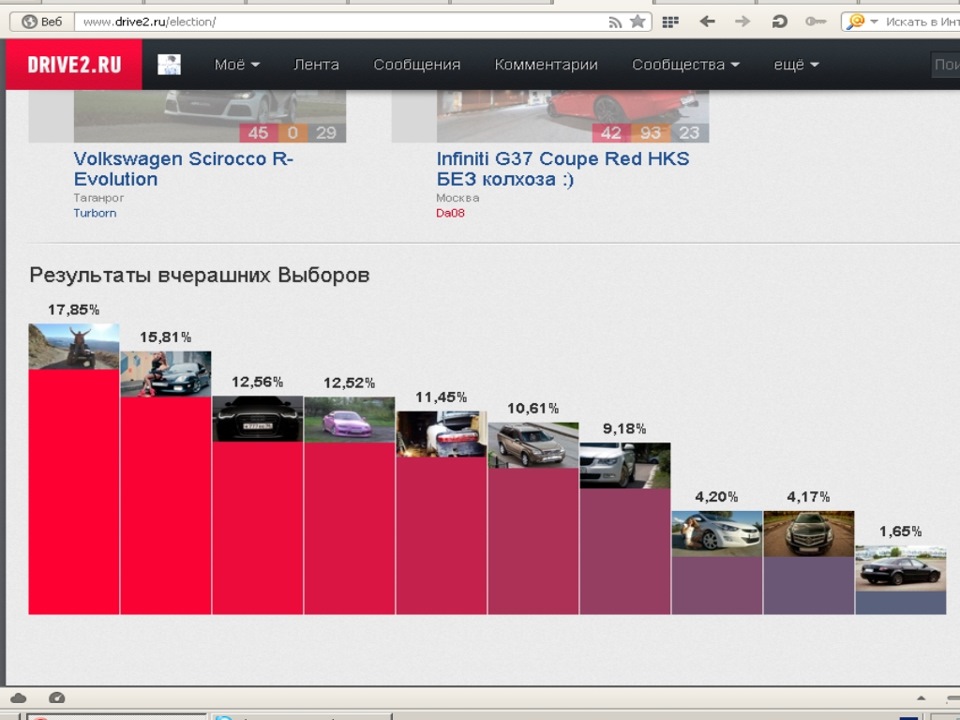The height and width of the screenshot is (720, 960).
Task: Click the Infiniti G37 car thumbnail
Action: [573, 110]
